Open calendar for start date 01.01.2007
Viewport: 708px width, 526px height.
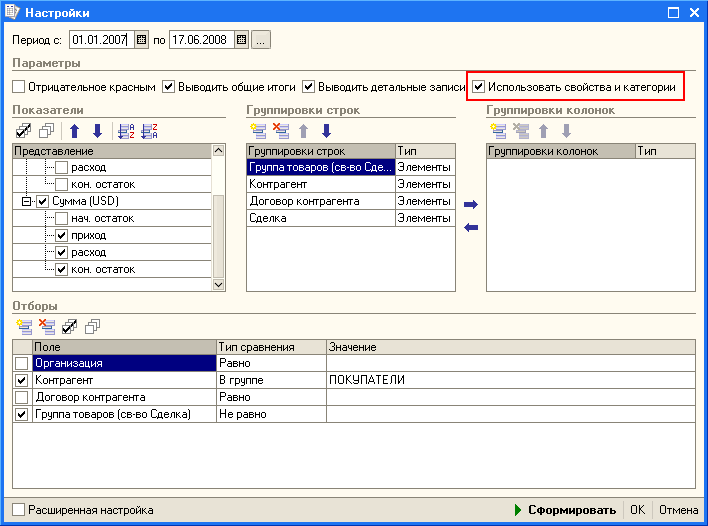coord(141,40)
